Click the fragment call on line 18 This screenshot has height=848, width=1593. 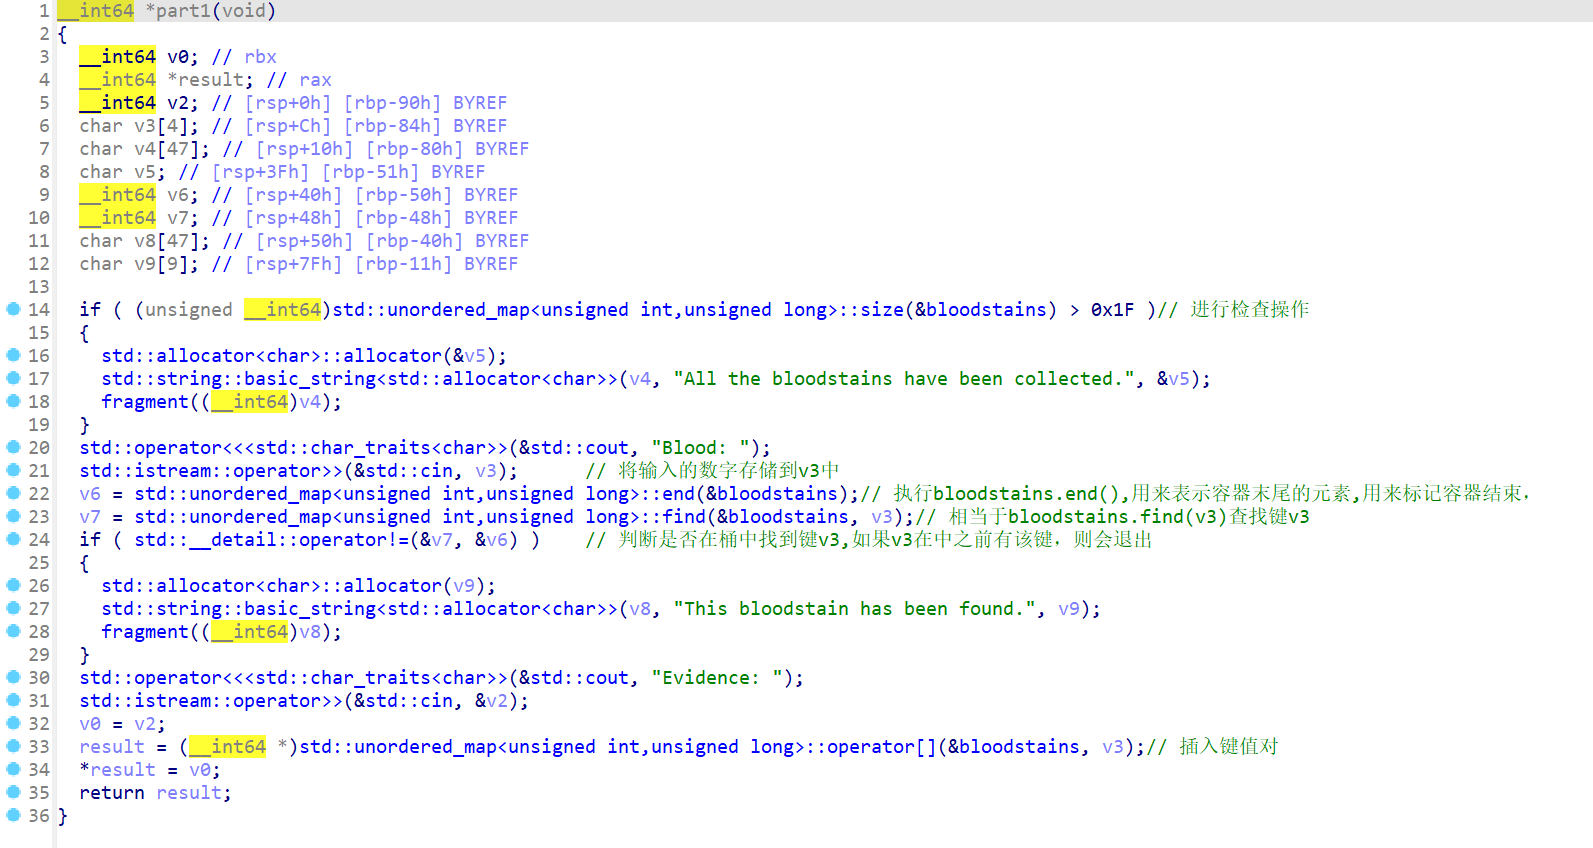tap(145, 402)
